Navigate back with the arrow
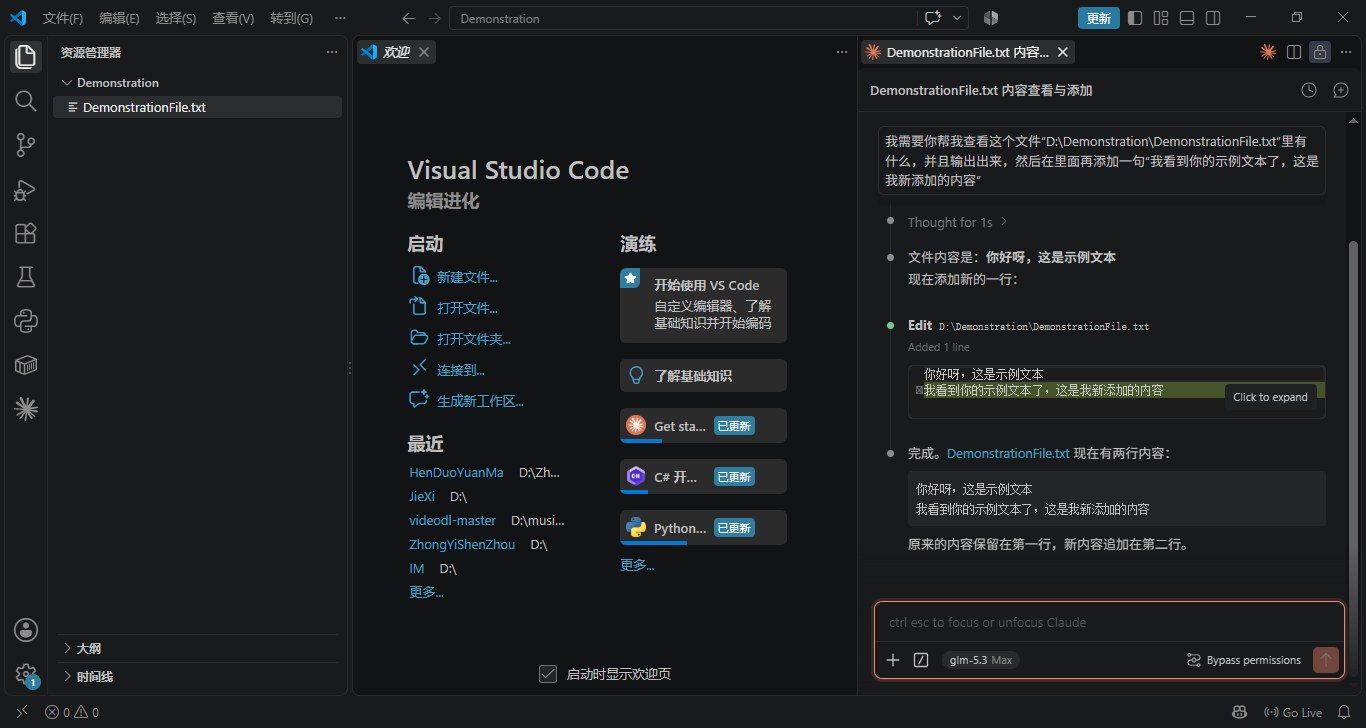This screenshot has height=728, width=1366. click(407, 18)
